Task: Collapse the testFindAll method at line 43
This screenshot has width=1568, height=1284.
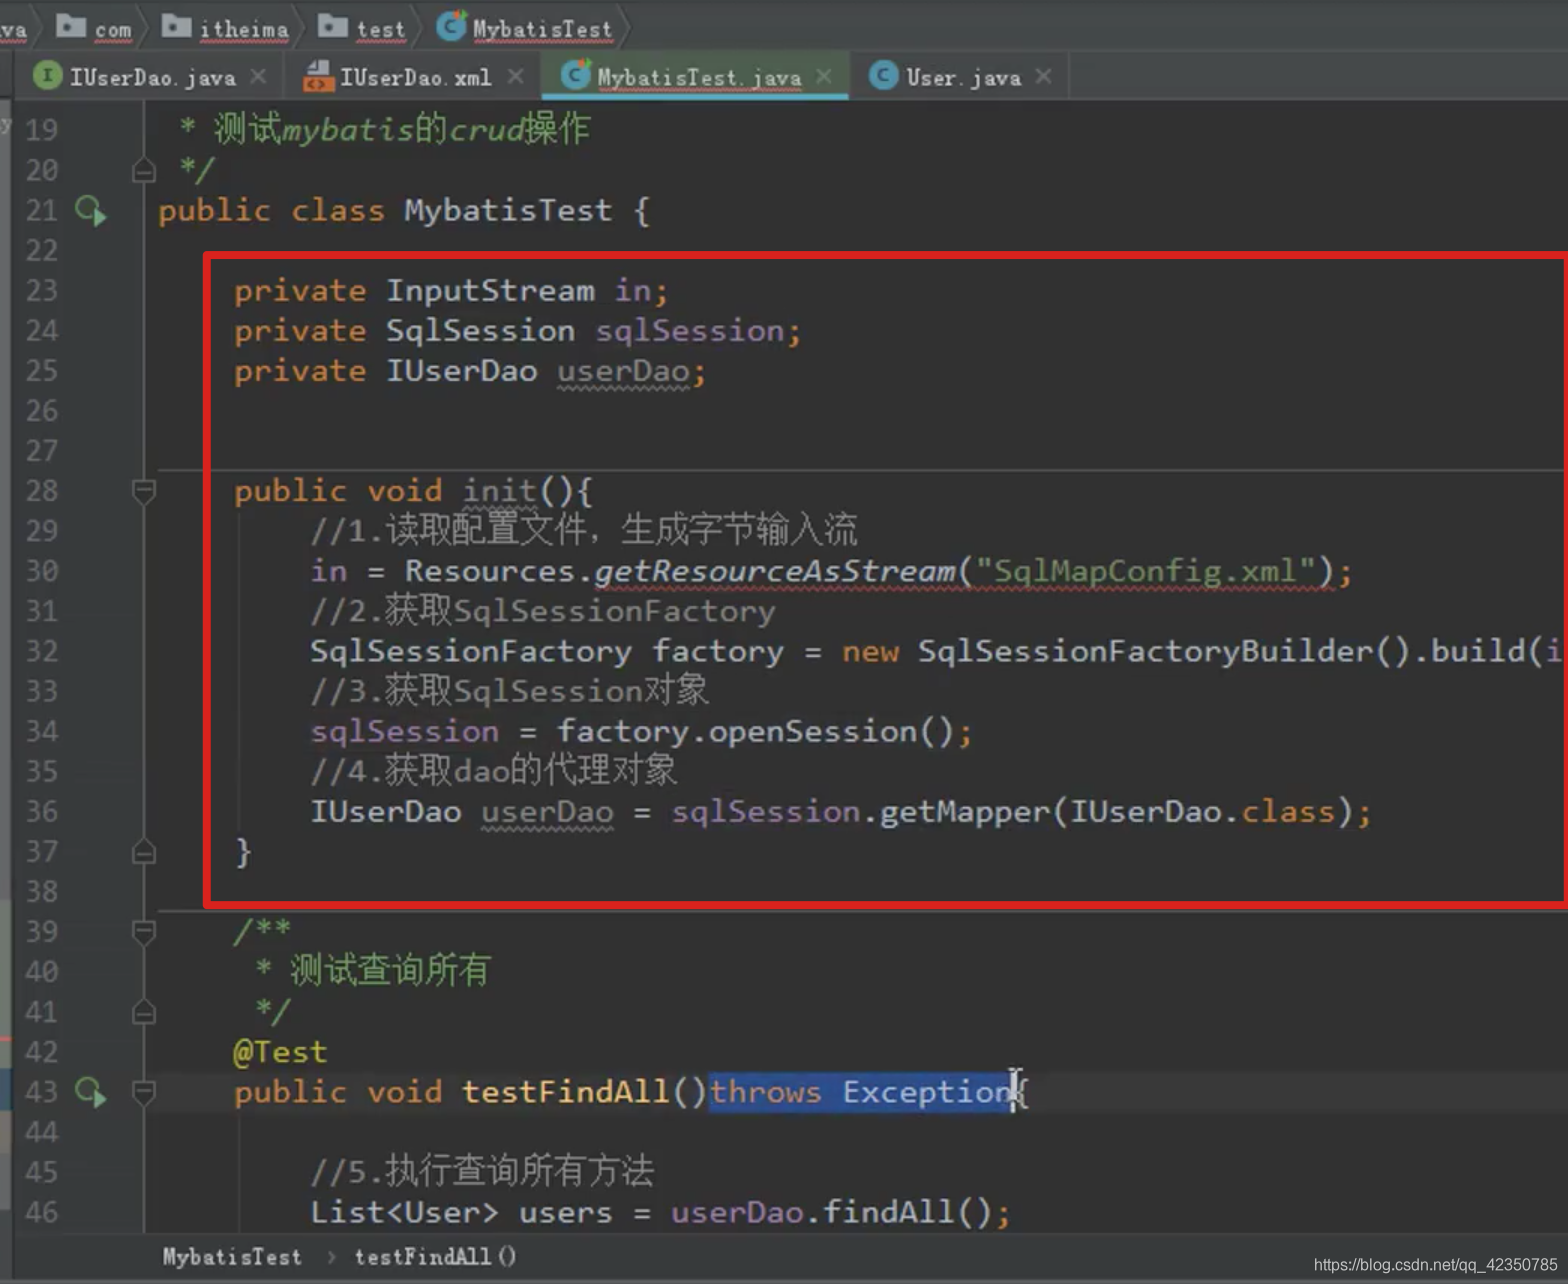Action: 144,1092
